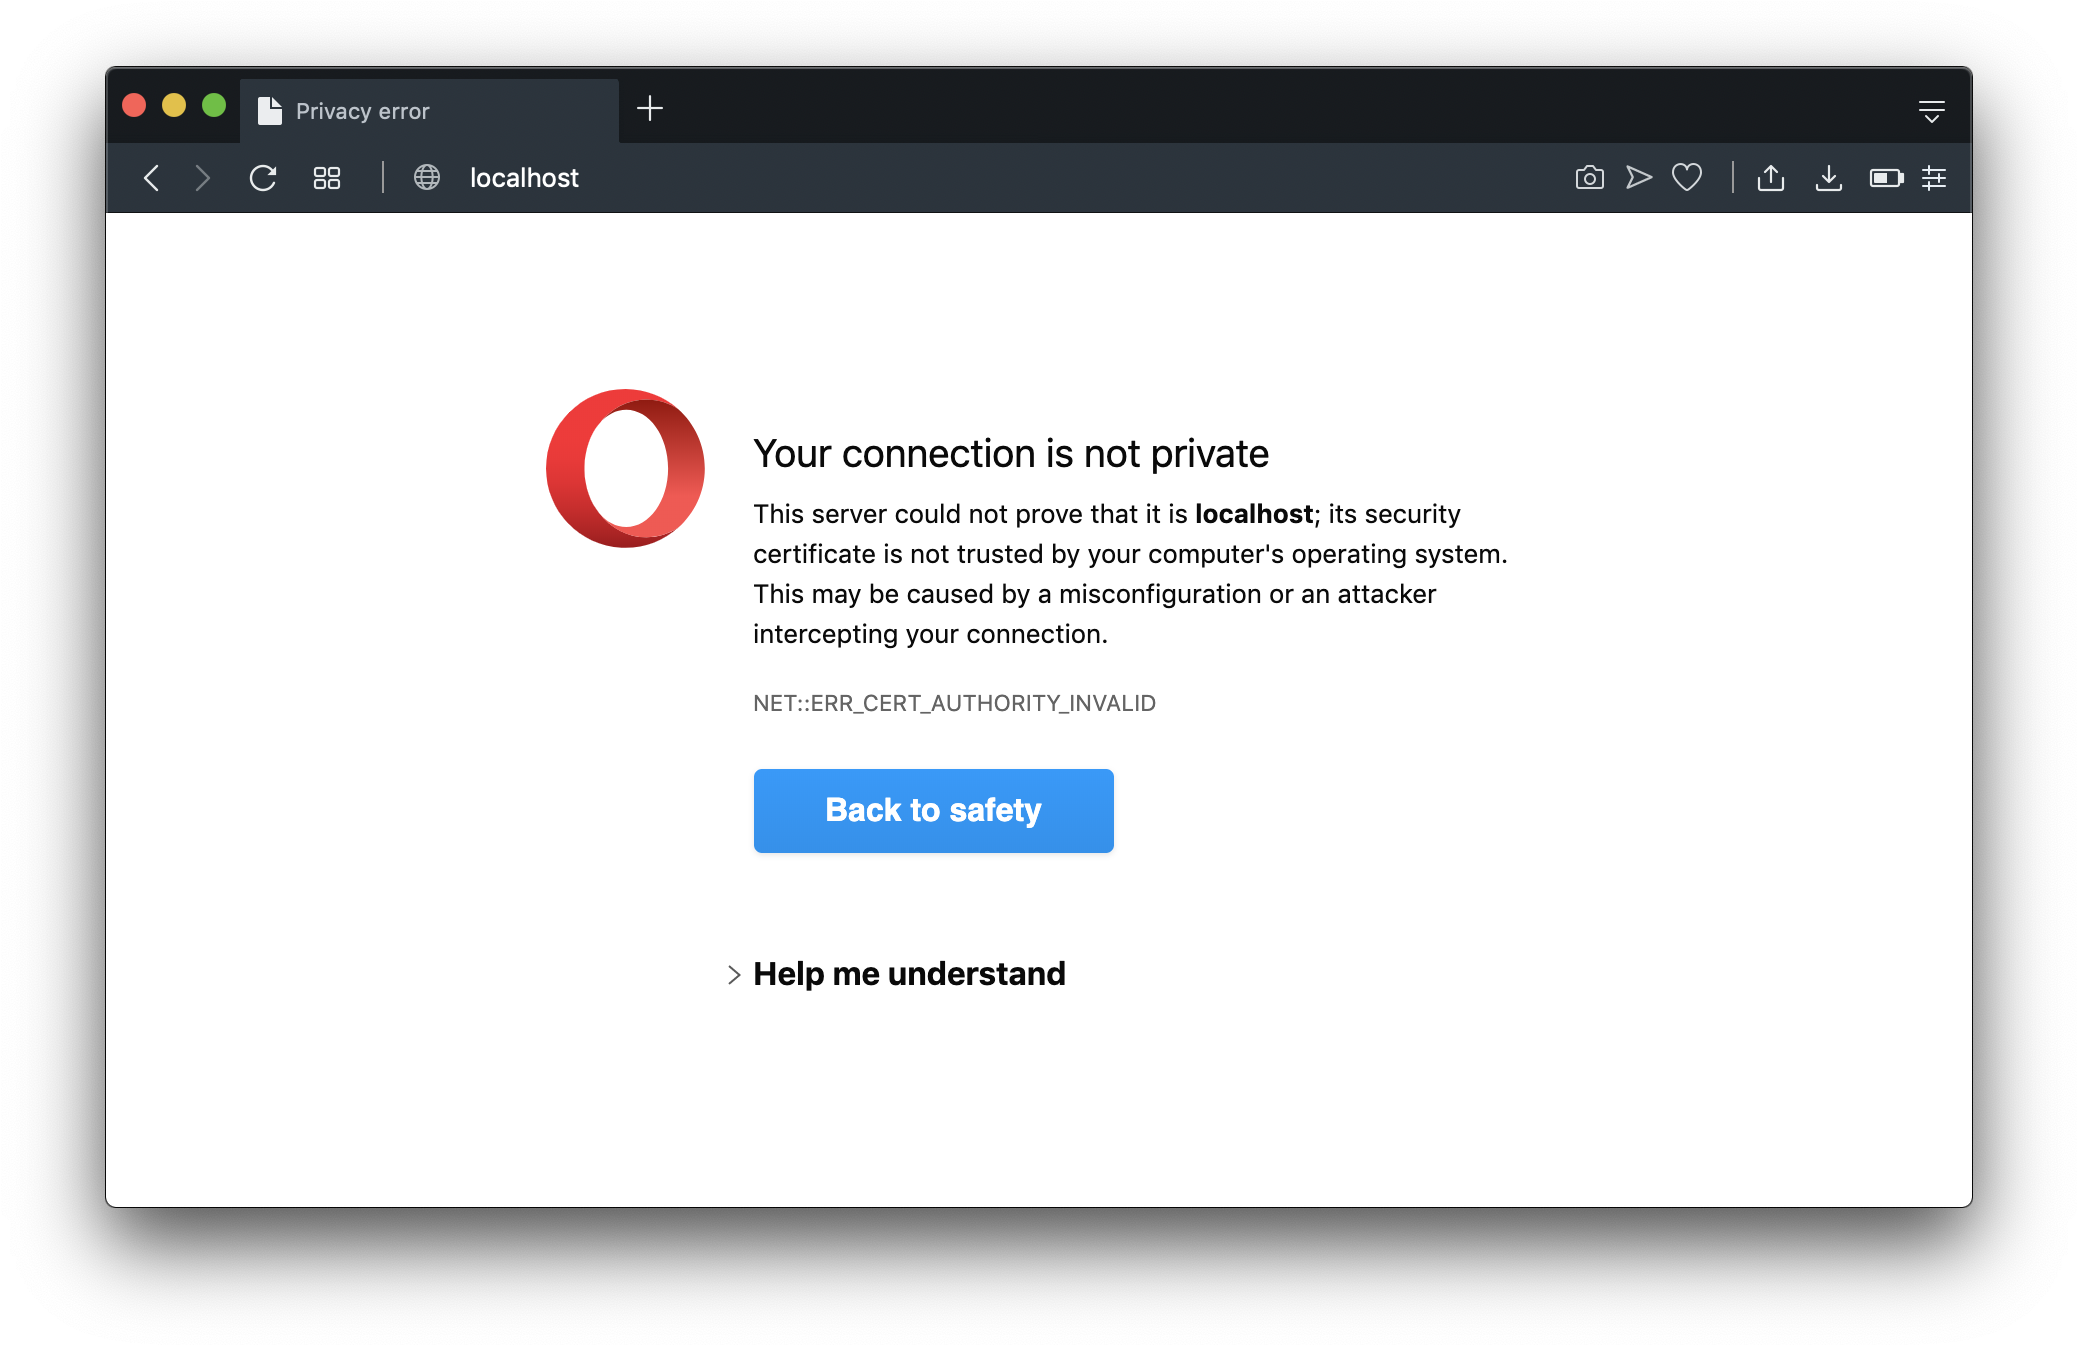Add bookmark with the heart icon
This screenshot has width=2077, height=1345.
click(x=1687, y=177)
